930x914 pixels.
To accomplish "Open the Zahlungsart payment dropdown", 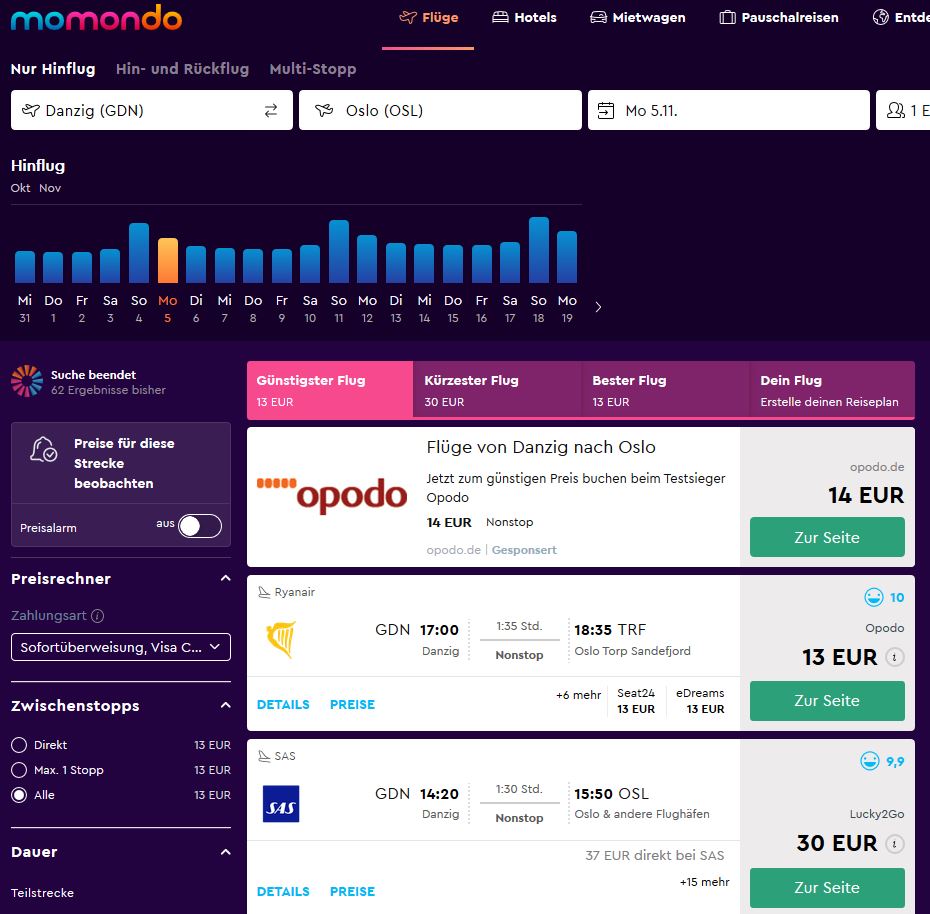I will (x=121, y=647).
